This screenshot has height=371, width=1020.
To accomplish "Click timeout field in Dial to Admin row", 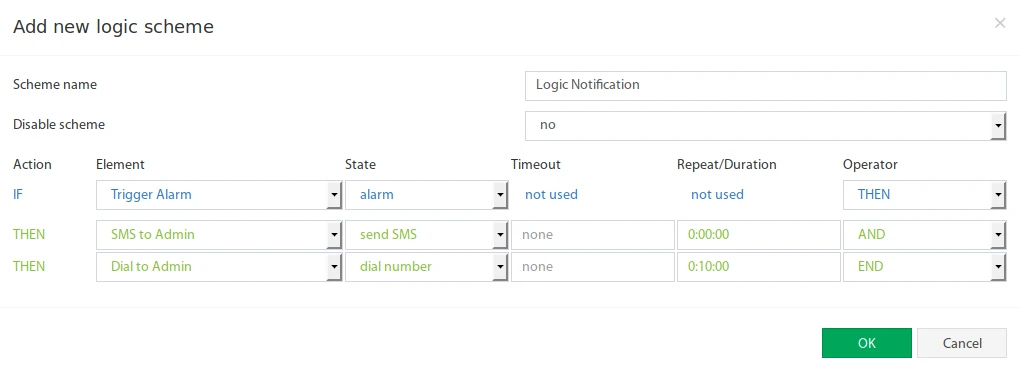I will click(x=593, y=267).
